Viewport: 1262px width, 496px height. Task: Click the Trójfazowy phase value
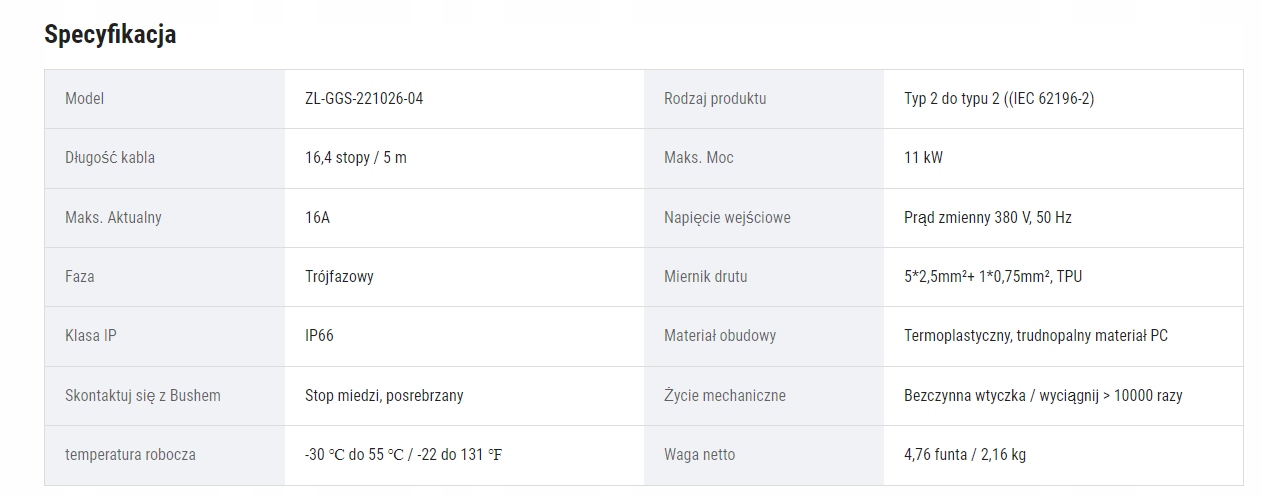click(339, 276)
